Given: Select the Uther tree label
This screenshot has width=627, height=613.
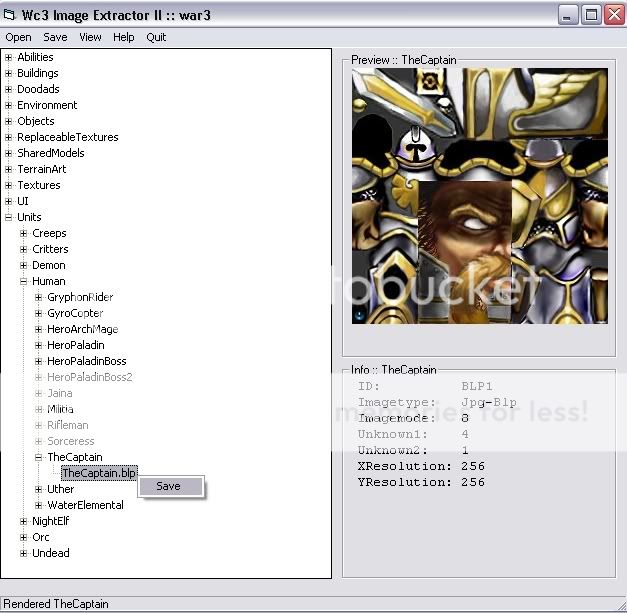Looking at the screenshot, I should [x=60, y=489].
